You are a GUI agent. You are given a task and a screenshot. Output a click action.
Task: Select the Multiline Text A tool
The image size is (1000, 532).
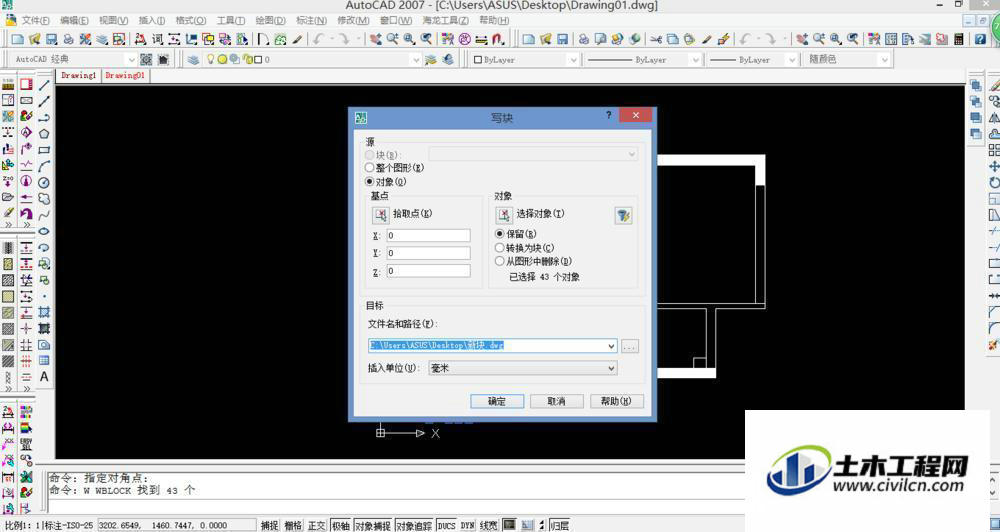44,377
